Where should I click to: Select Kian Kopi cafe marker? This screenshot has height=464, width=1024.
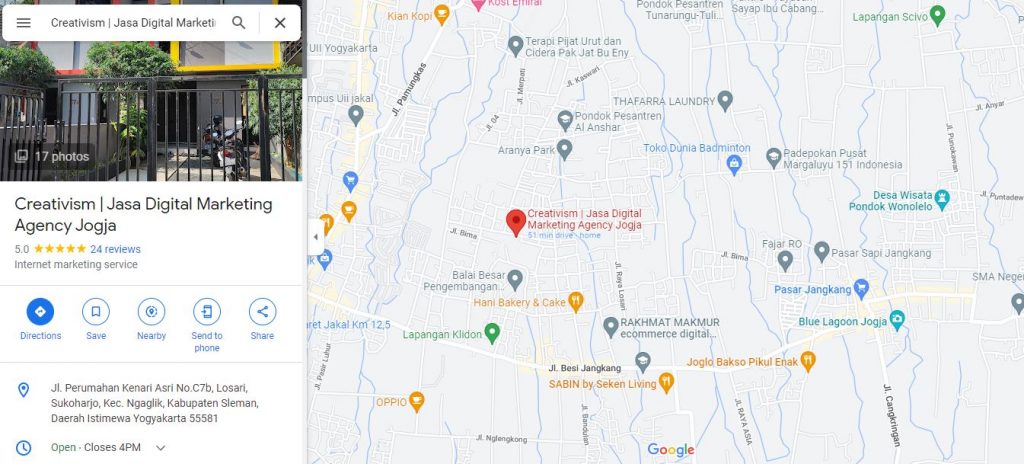[442, 14]
